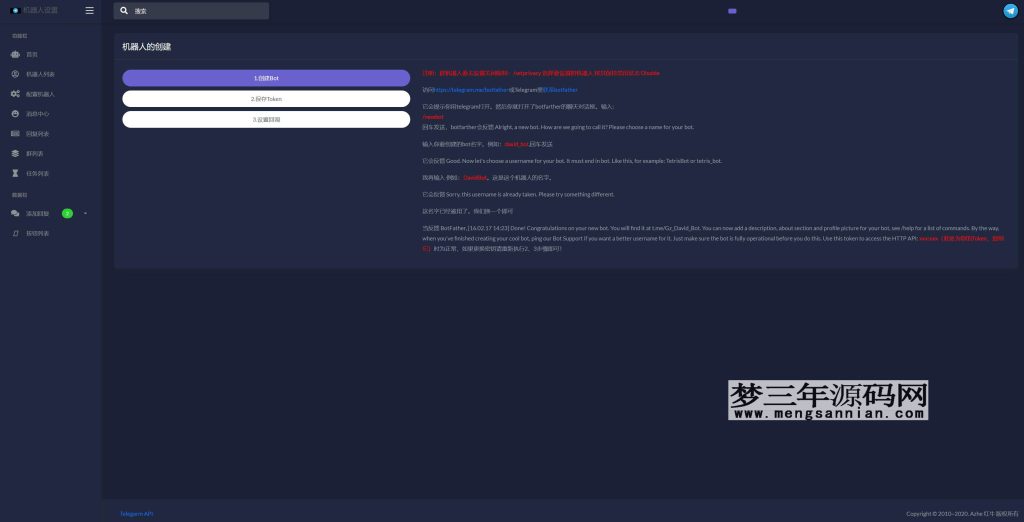Image resolution: width=1024 pixels, height=522 pixels.
Task: Open the layers-stack group list icon
Action: coord(15,153)
